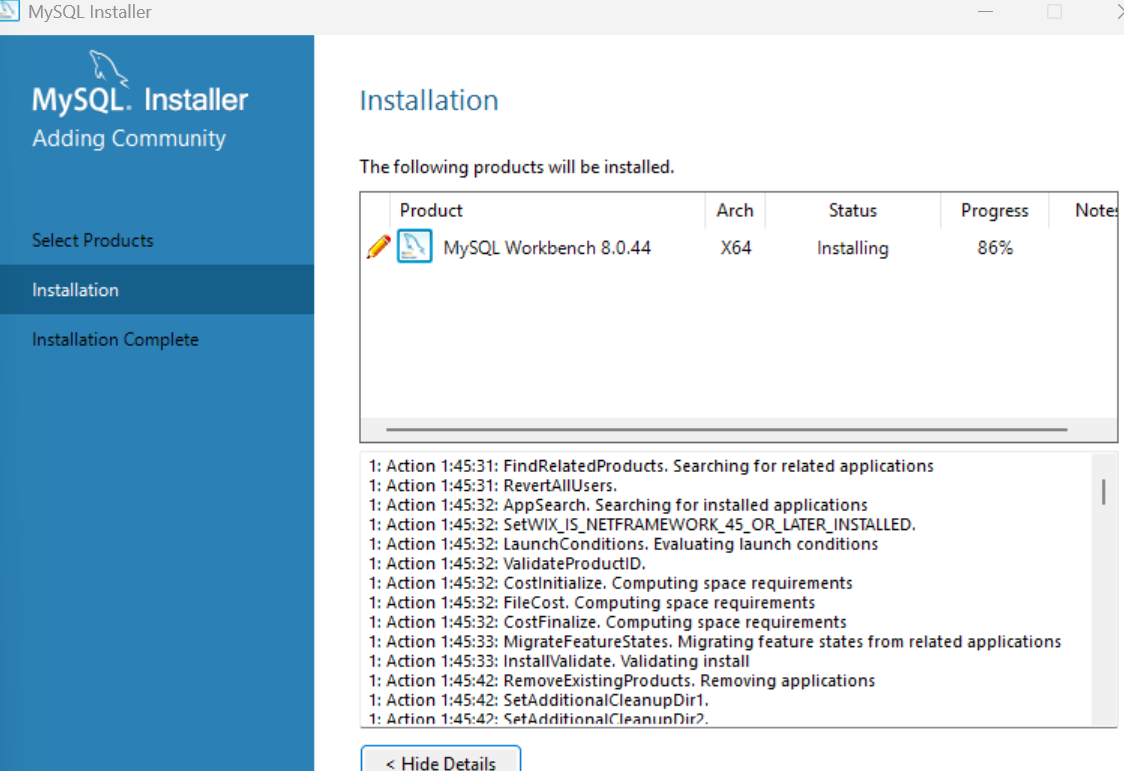This screenshot has height=771, width=1124.
Task: Click the MySQL Workbench product icon
Action: [414, 246]
